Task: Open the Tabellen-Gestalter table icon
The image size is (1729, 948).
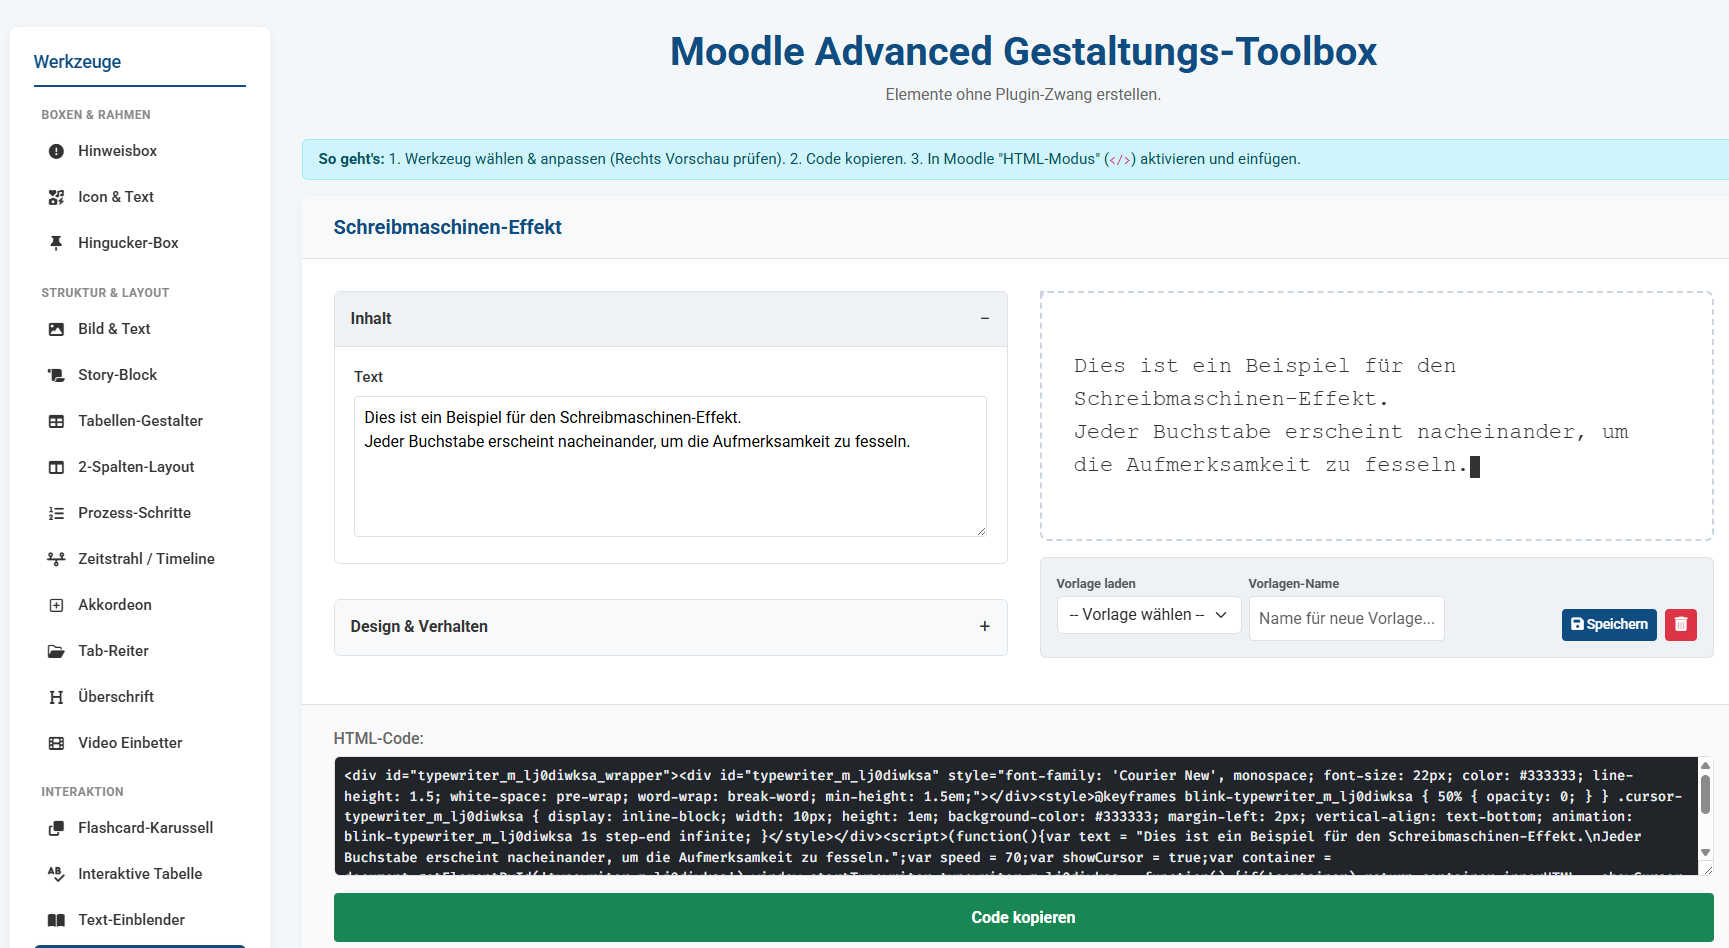Action: (x=56, y=421)
